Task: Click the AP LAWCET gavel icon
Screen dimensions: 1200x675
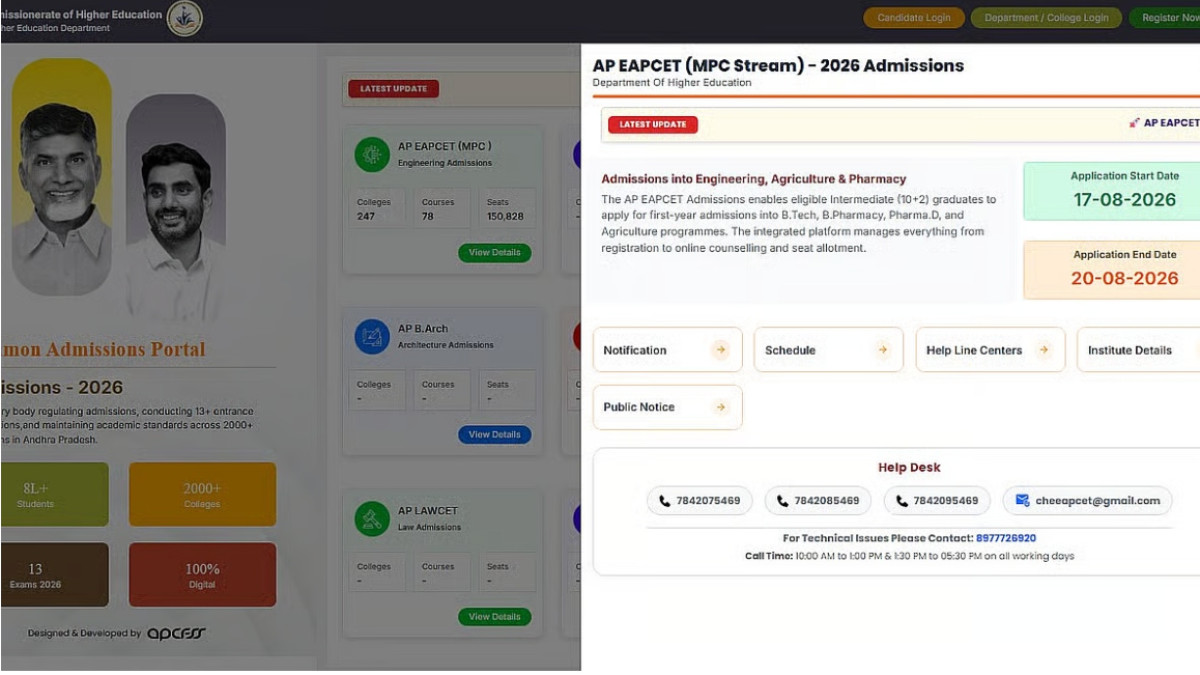Action: 372,518
